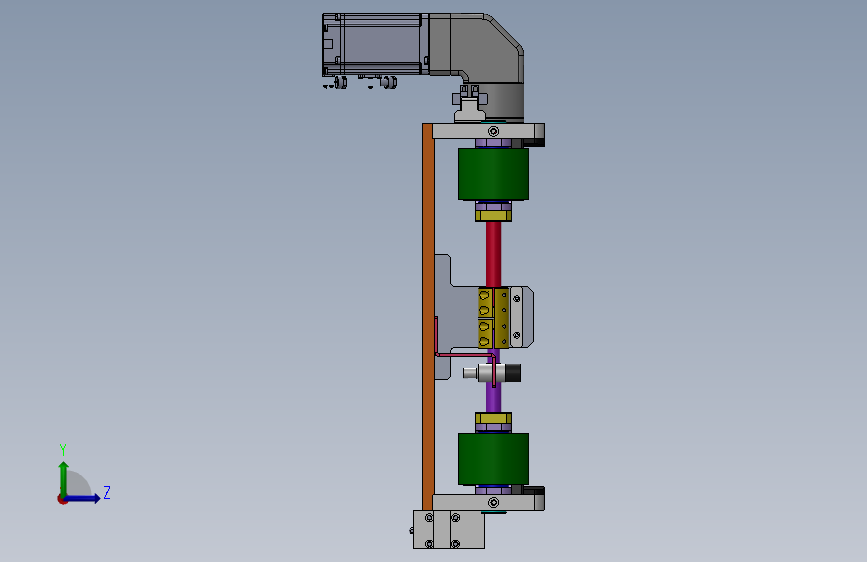Viewport: 867px width, 562px height.
Task: Click the 'Z' axis label
Action: tap(107, 492)
